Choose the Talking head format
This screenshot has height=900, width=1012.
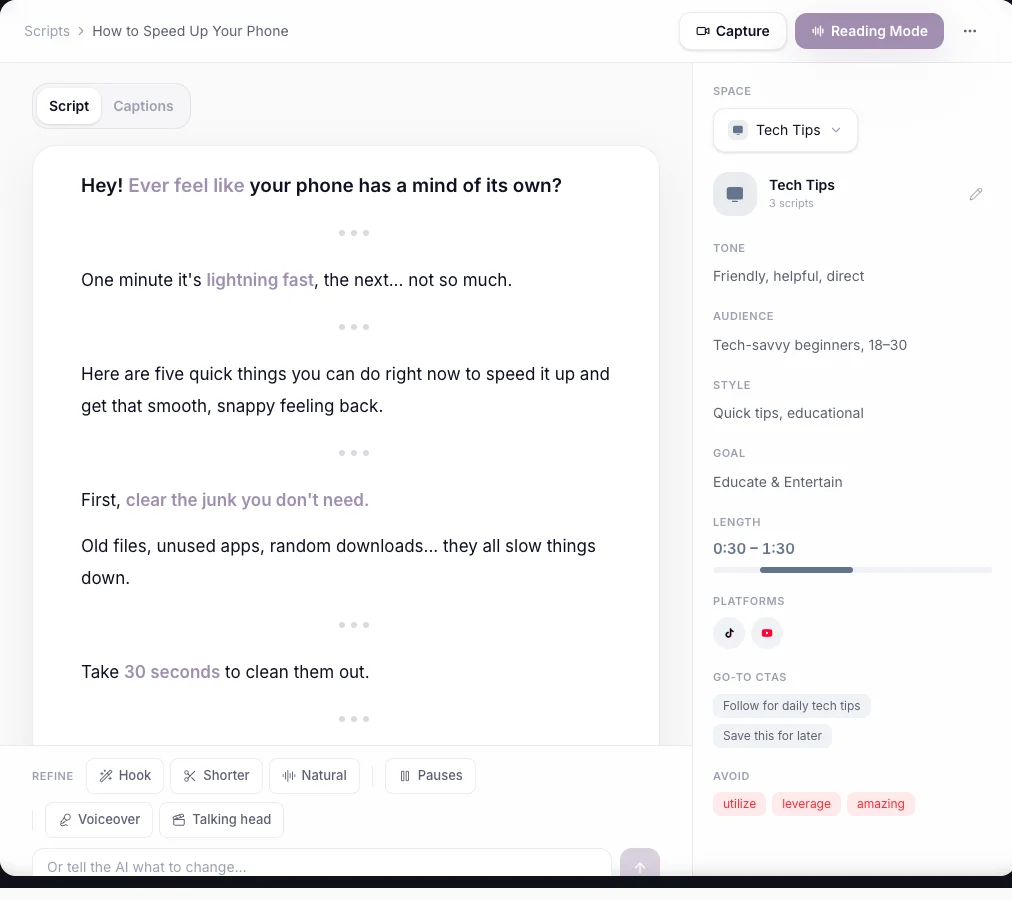[221, 819]
